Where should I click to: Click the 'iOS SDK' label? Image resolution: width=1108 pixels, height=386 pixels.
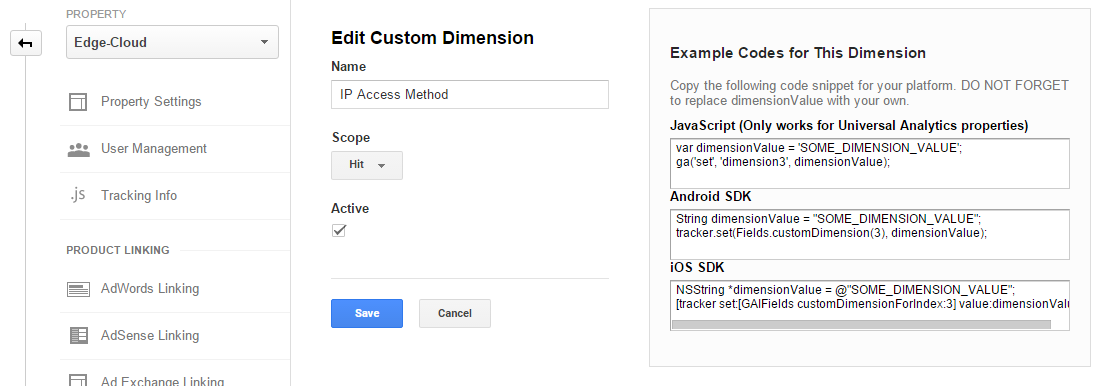697,267
